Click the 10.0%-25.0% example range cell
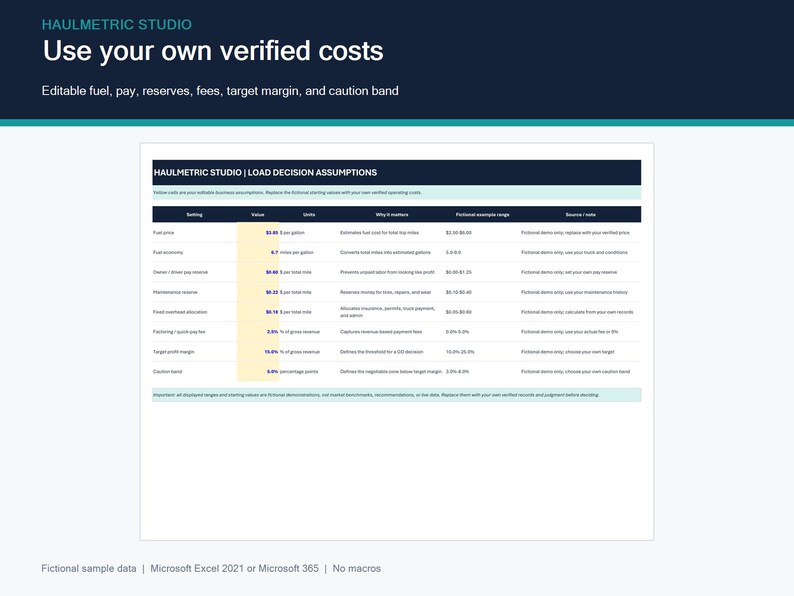This screenshot has width=794, height=596. coord(460,351)
